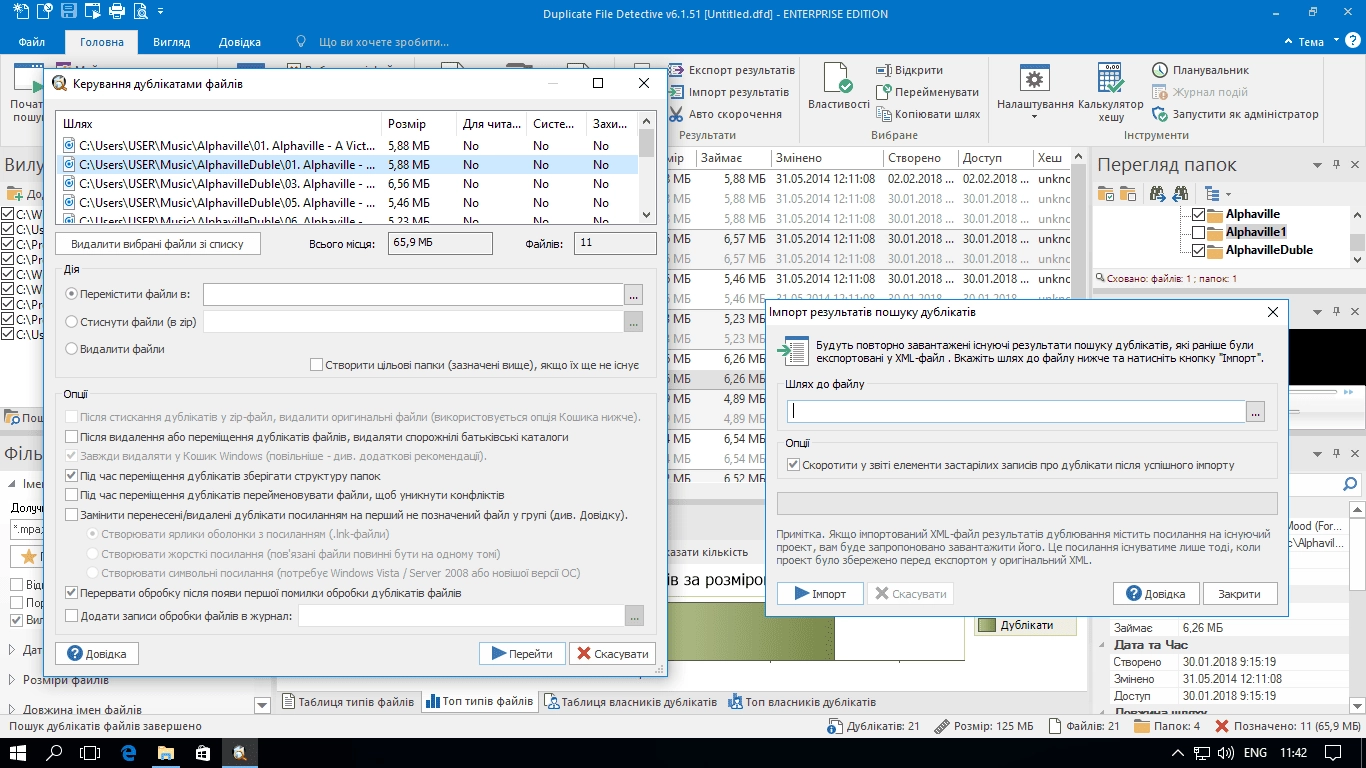This screenshot has height=768, width=1366.
Task: Click New Project icon in quick access toolbar
Action: click(x=19, y=13)
